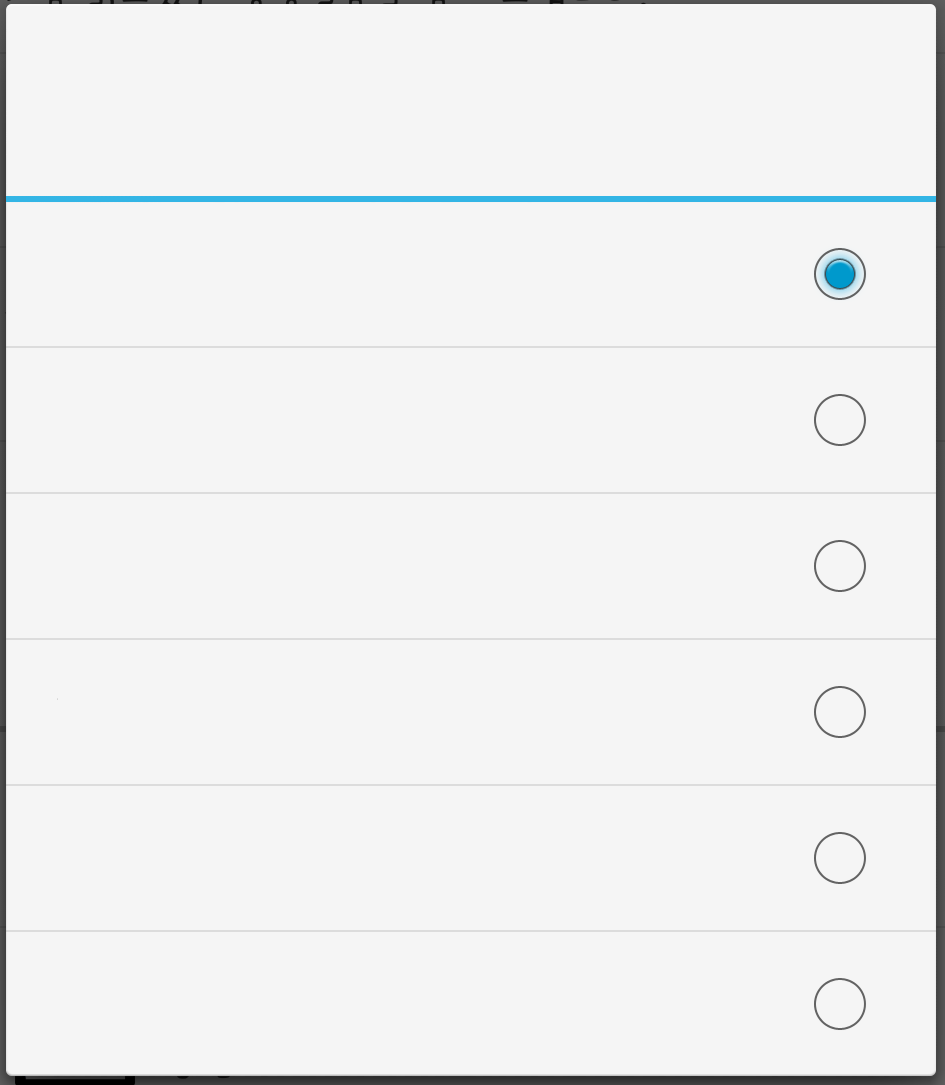Image resolution: width=945 pixels, height=1085 pixels.
Task: Select the fourth radio button option
Action: click(x=839, y=712)
